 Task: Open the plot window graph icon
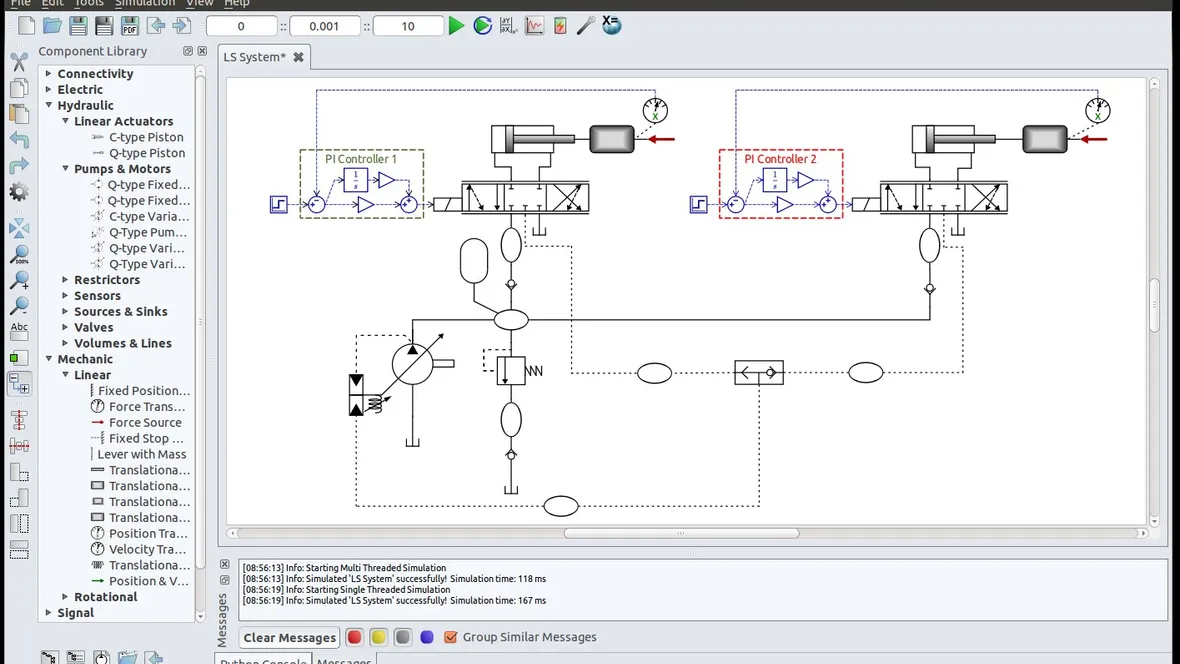(x=535, y=26)
